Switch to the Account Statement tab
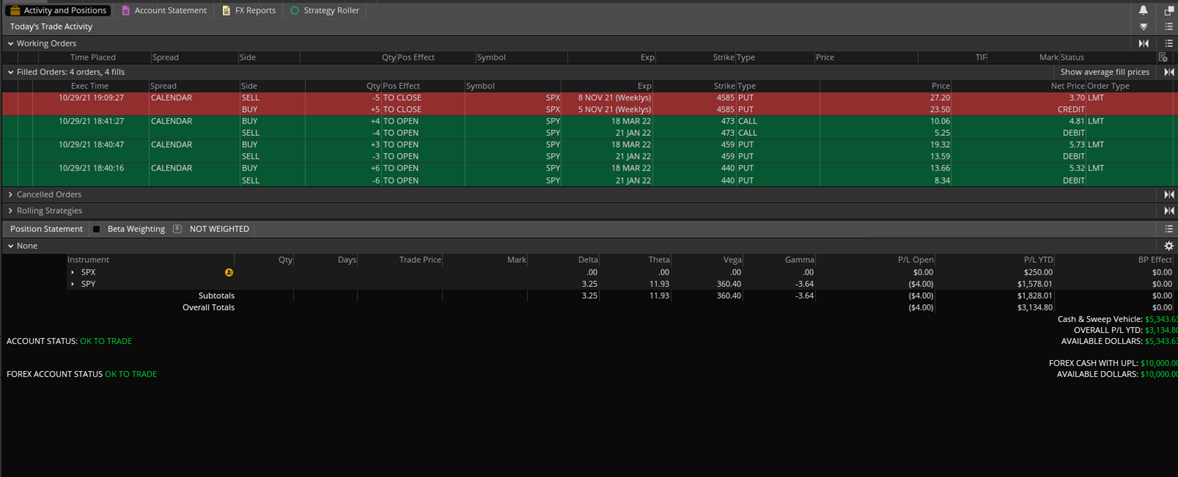 [164, 10]
